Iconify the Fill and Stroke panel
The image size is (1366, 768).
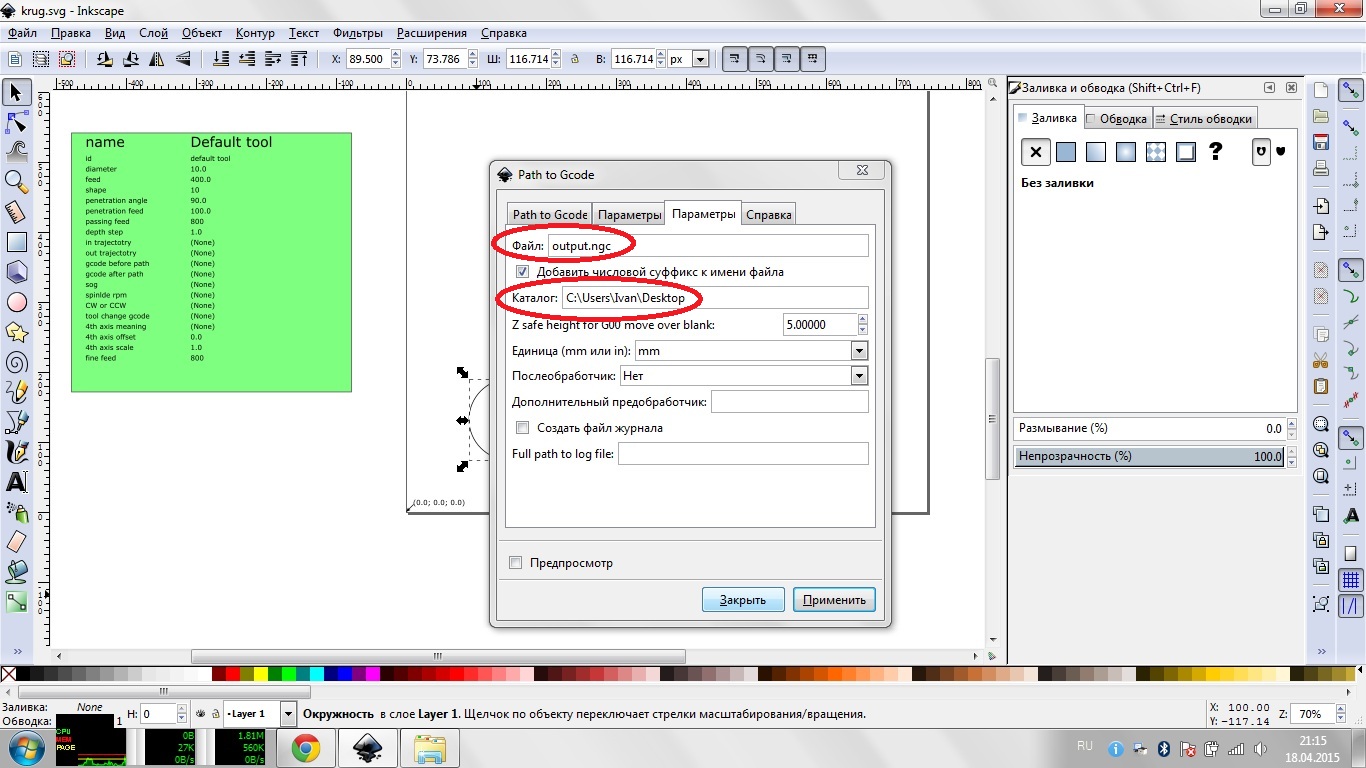click(x=1269, y=88)
